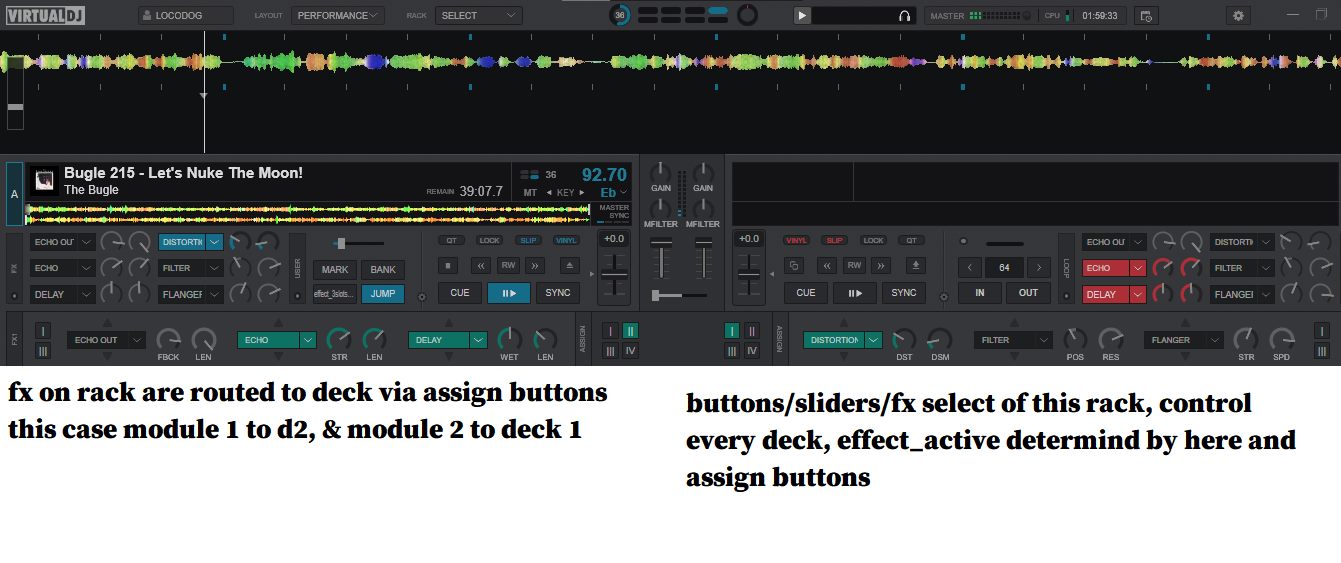
Task: Click the MARK button on deck A
Action: point(335,270)
